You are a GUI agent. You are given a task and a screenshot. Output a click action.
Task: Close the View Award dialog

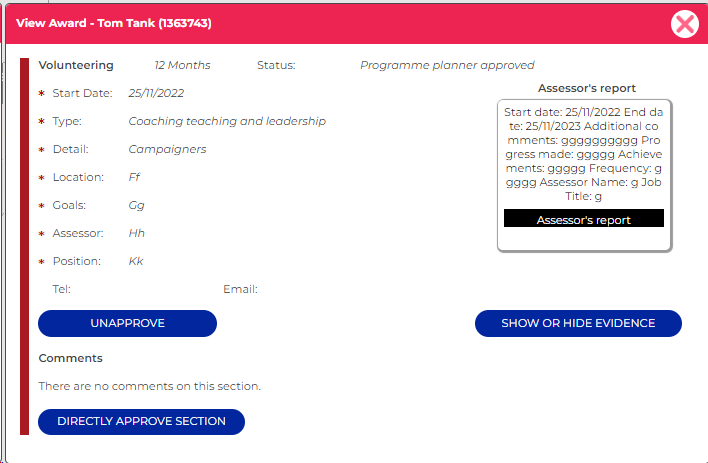pyautogui.click(x=684, y=24)
